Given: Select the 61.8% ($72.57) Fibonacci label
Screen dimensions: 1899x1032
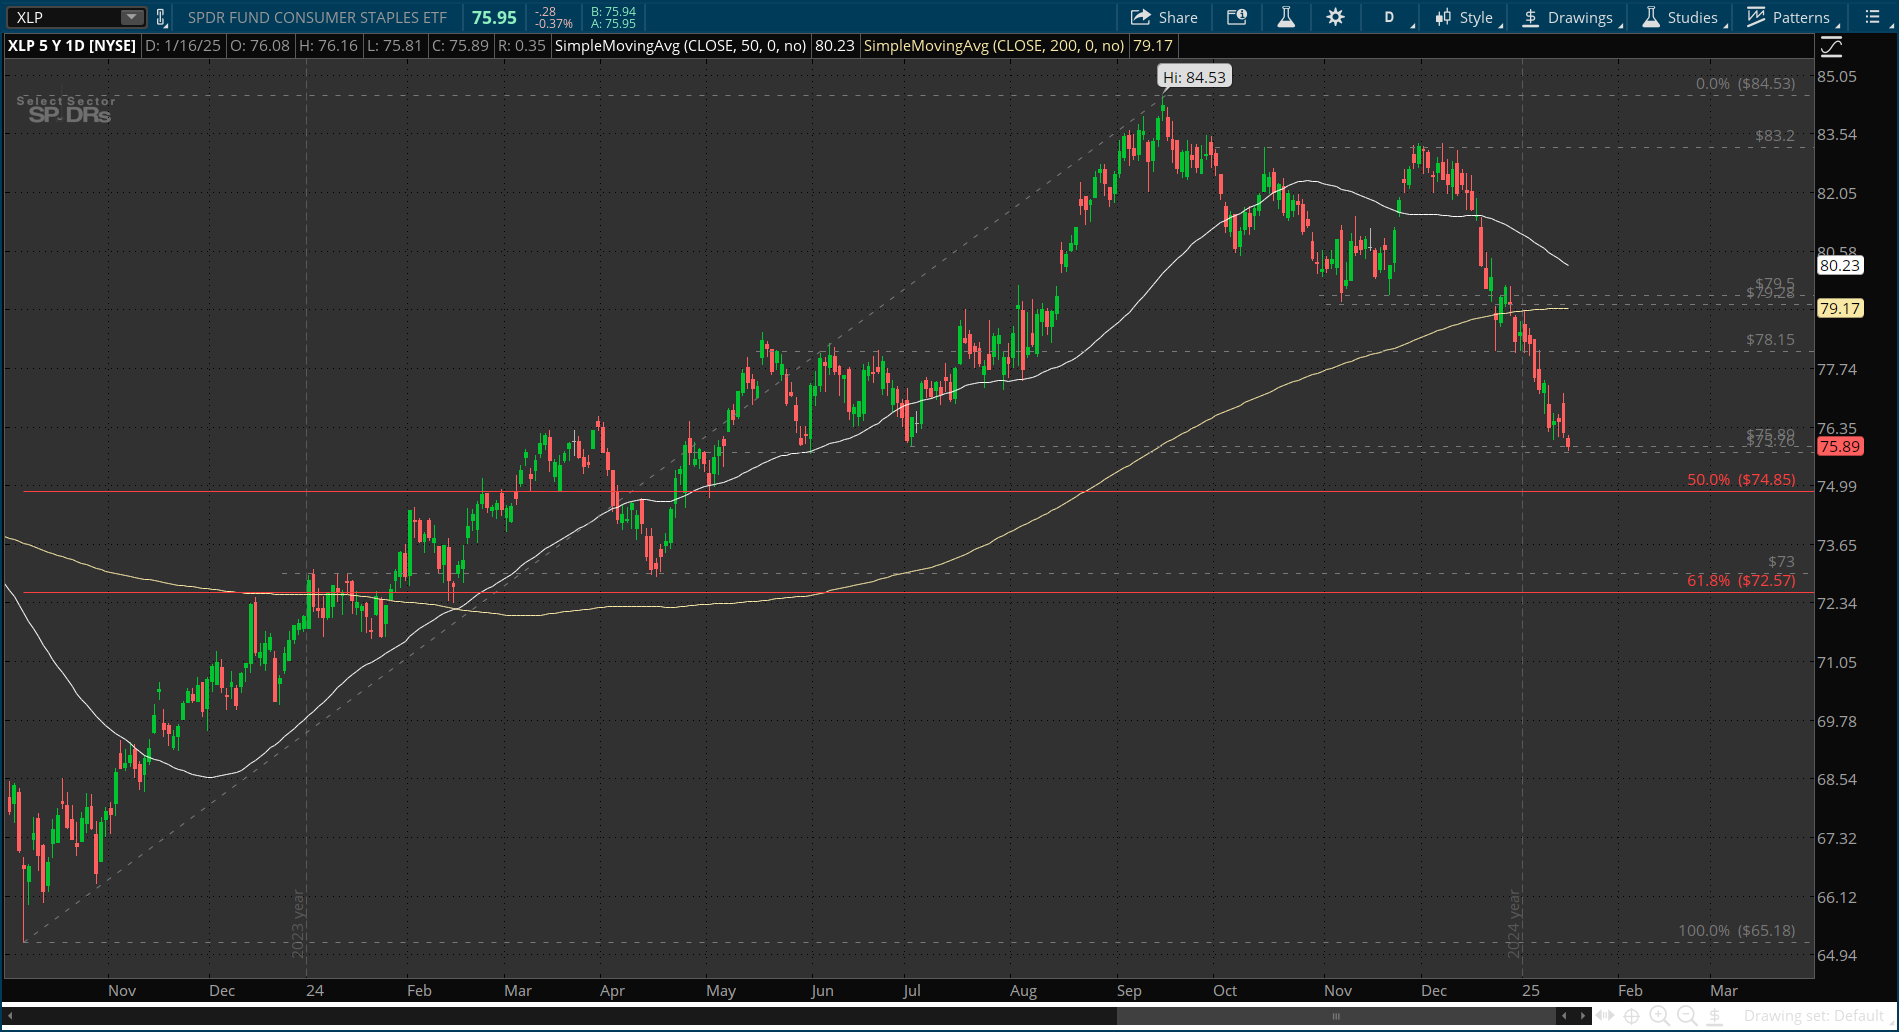Looking at the screenshot, I should tap(1741, 581).
